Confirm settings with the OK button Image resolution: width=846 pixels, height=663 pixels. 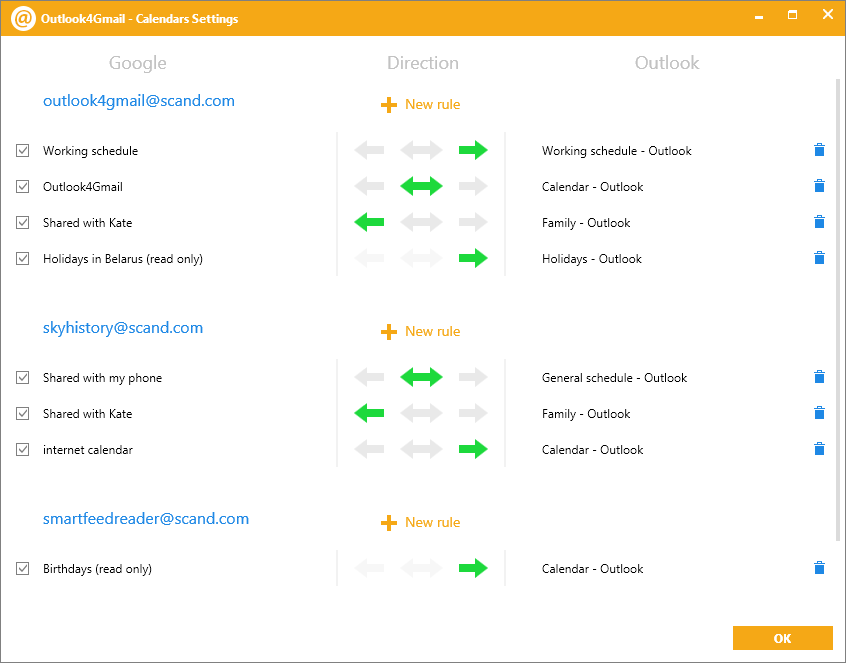tap(782, 638)
